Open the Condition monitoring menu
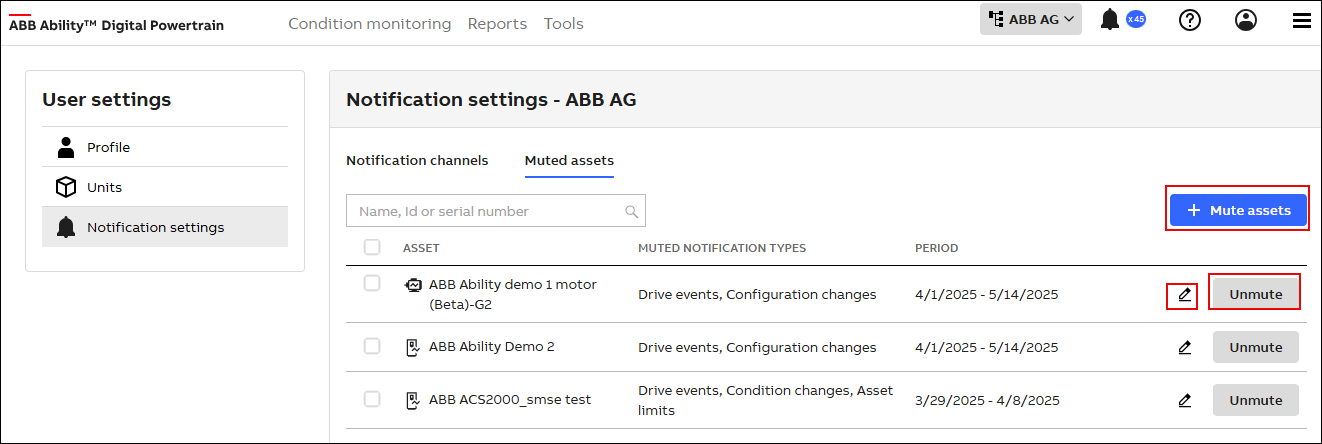 pyautogui.click(x=369, y=23)
